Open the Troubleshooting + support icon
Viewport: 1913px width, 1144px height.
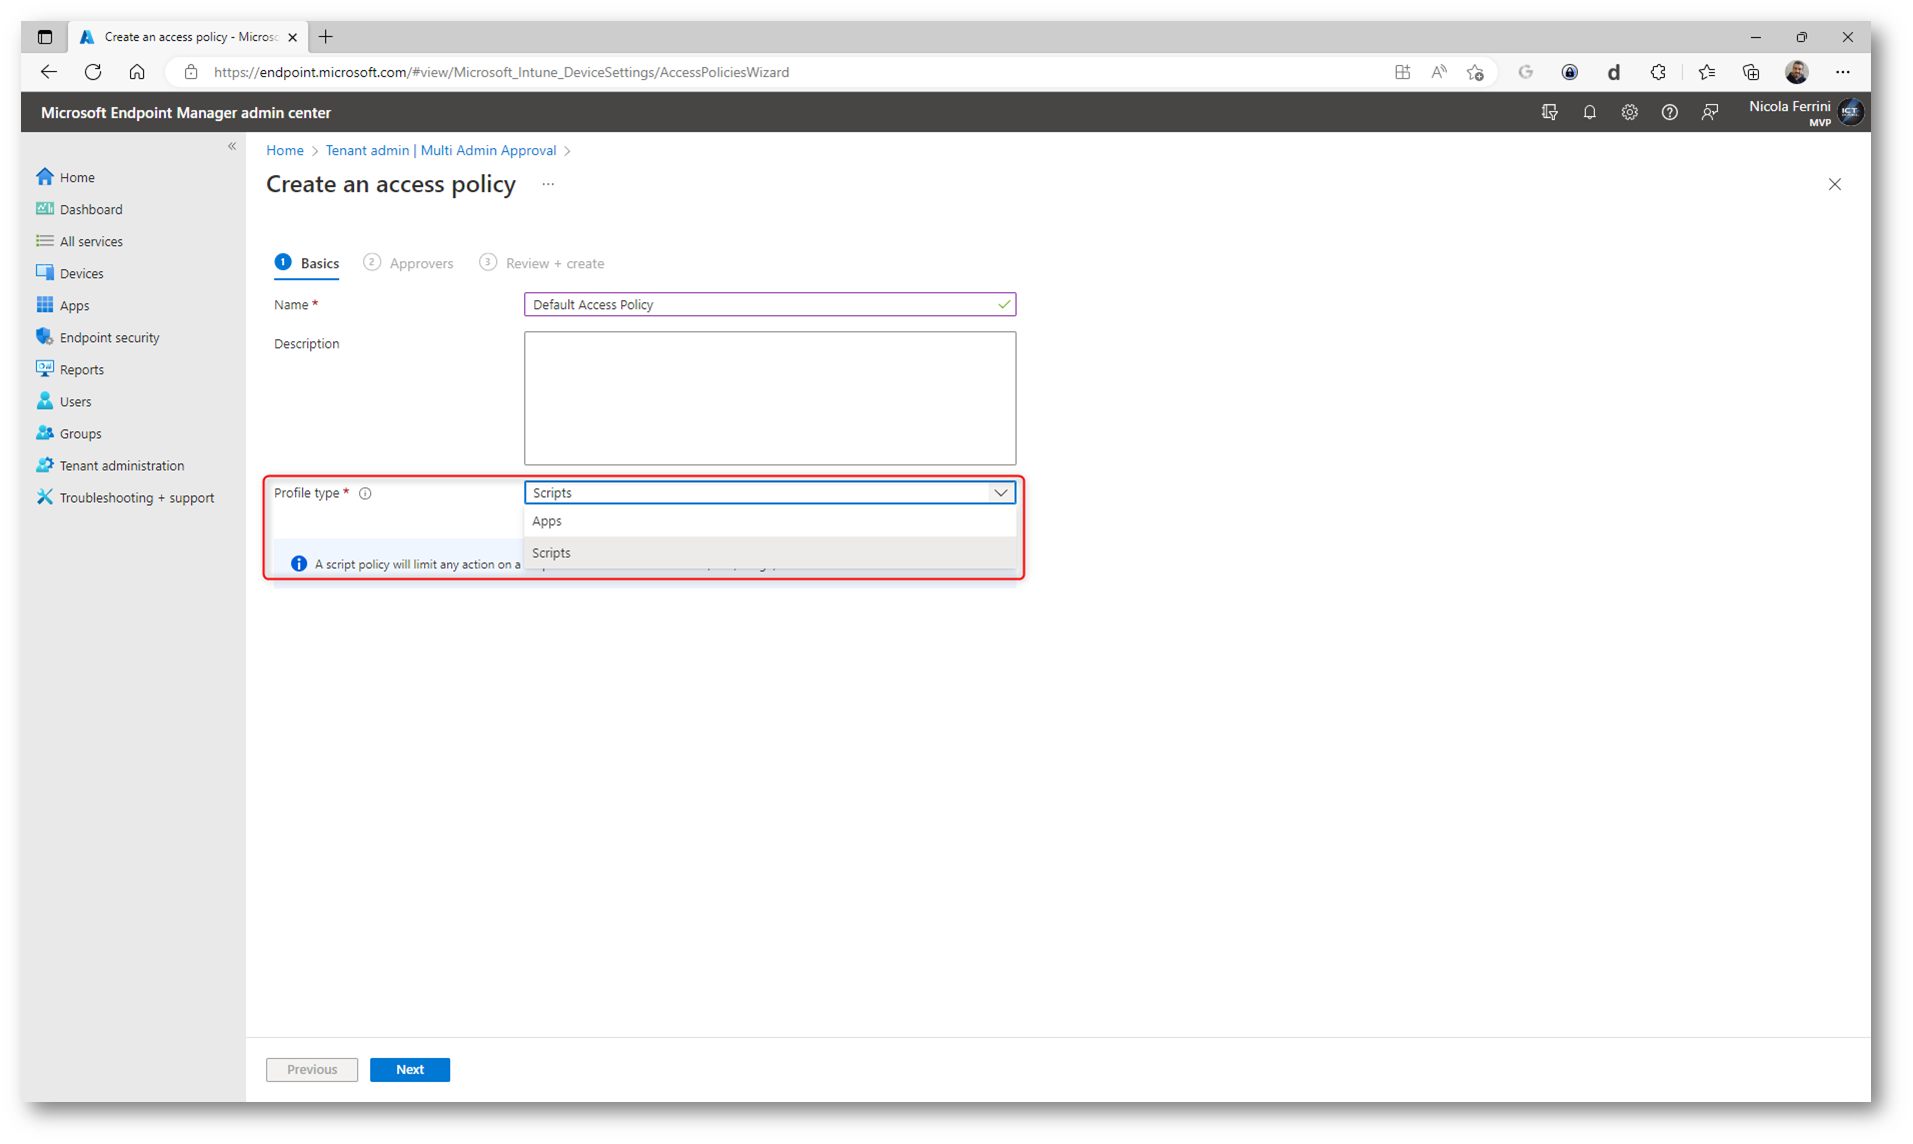[45, 497]
